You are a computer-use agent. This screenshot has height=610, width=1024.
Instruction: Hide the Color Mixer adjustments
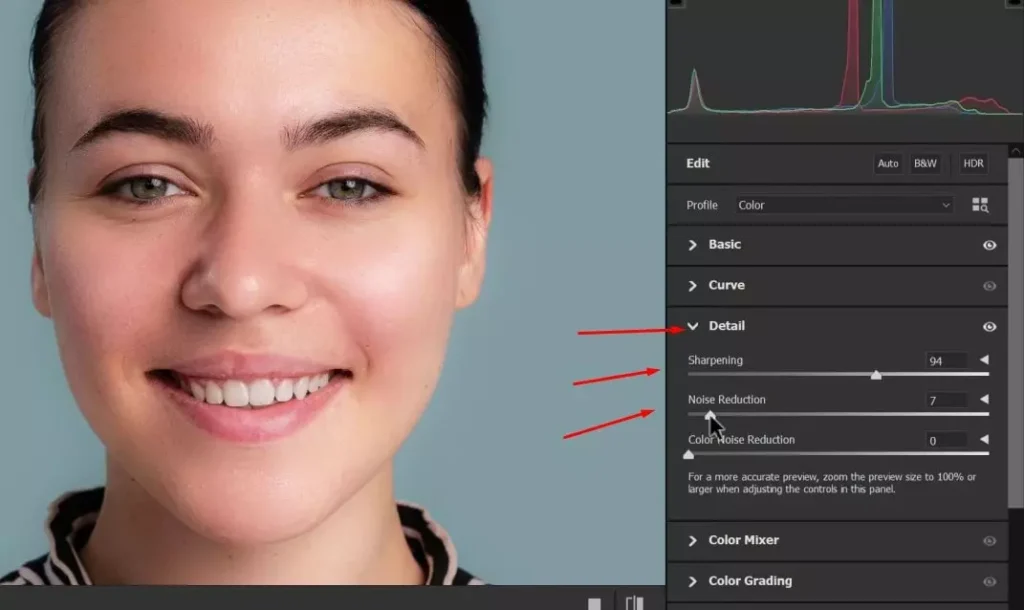click(x=989, y=540)
